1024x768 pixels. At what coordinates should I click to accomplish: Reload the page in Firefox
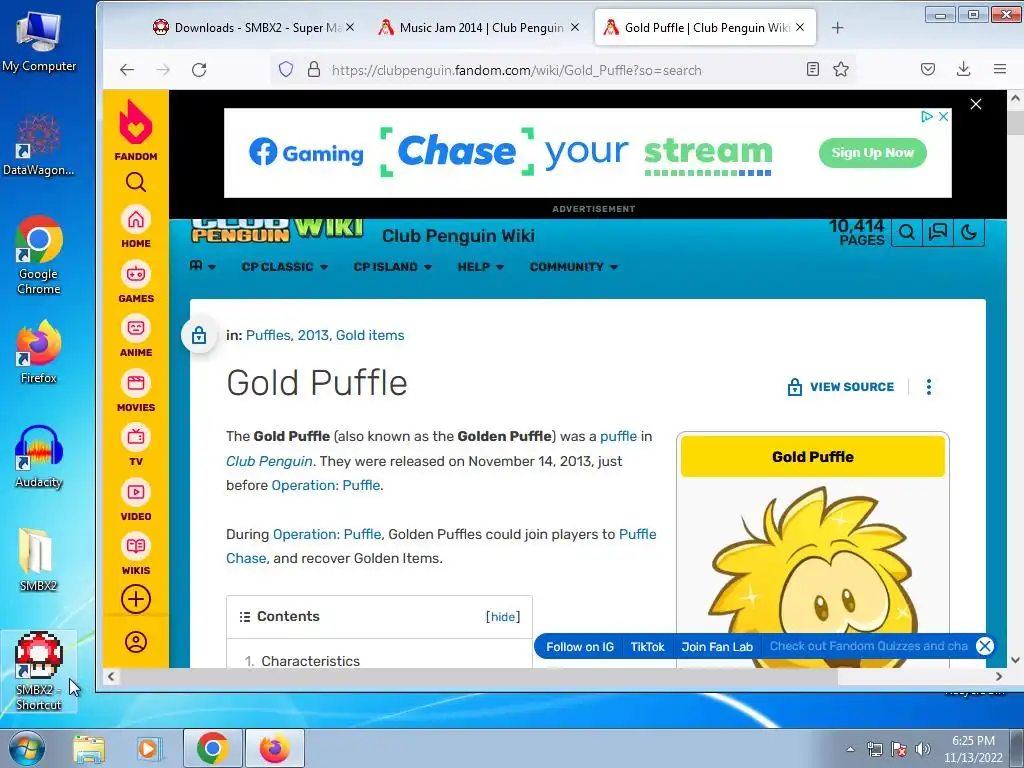(x=199, y=70)
